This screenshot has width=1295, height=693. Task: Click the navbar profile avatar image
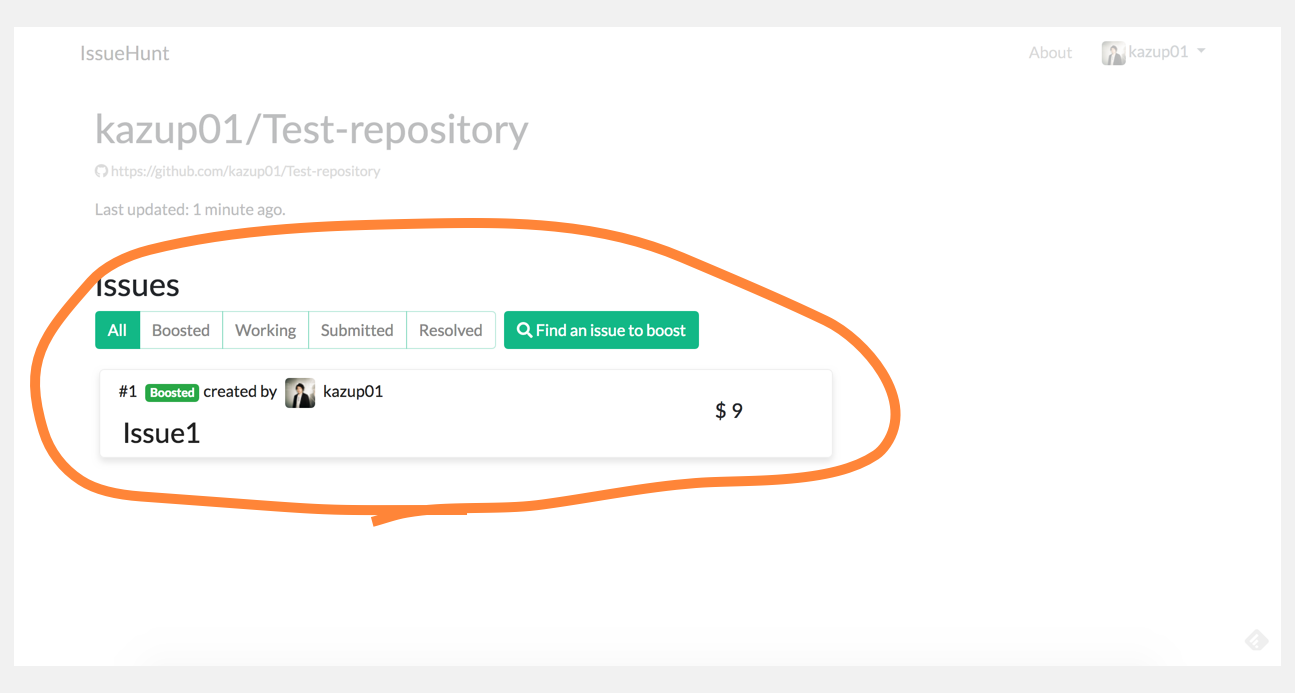coord(1113,53)
